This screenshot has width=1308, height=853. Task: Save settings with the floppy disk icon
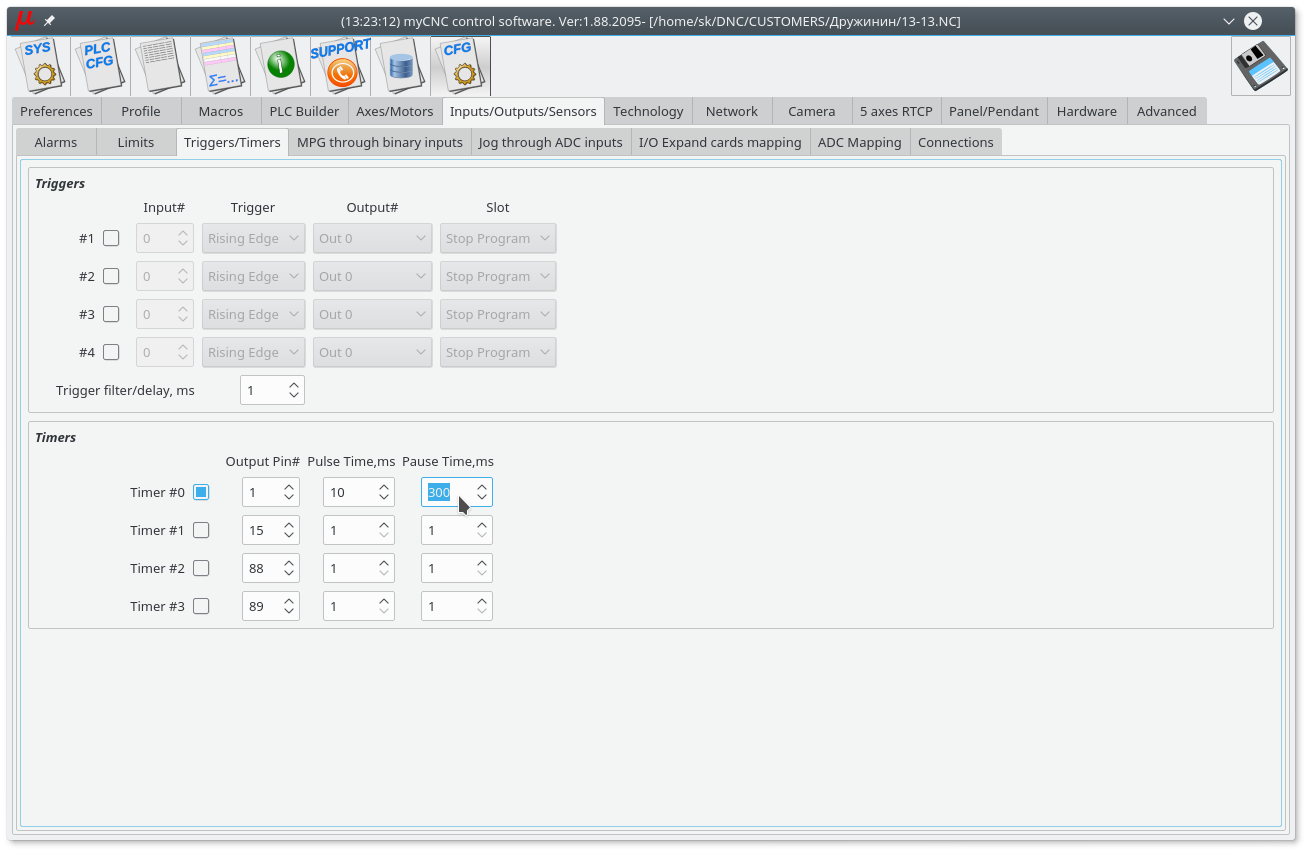click(x=1261, y=67)
